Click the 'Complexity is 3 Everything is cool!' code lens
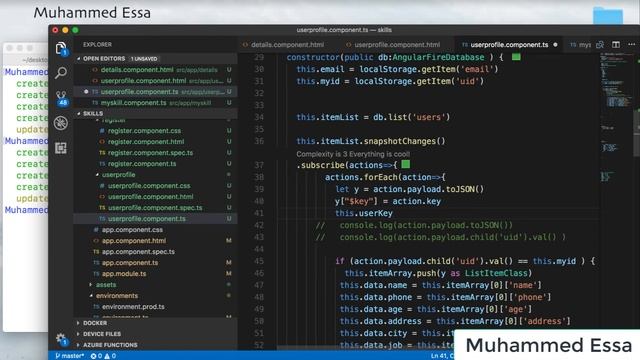This screenshot has height=360, width=640. [353, 154]
